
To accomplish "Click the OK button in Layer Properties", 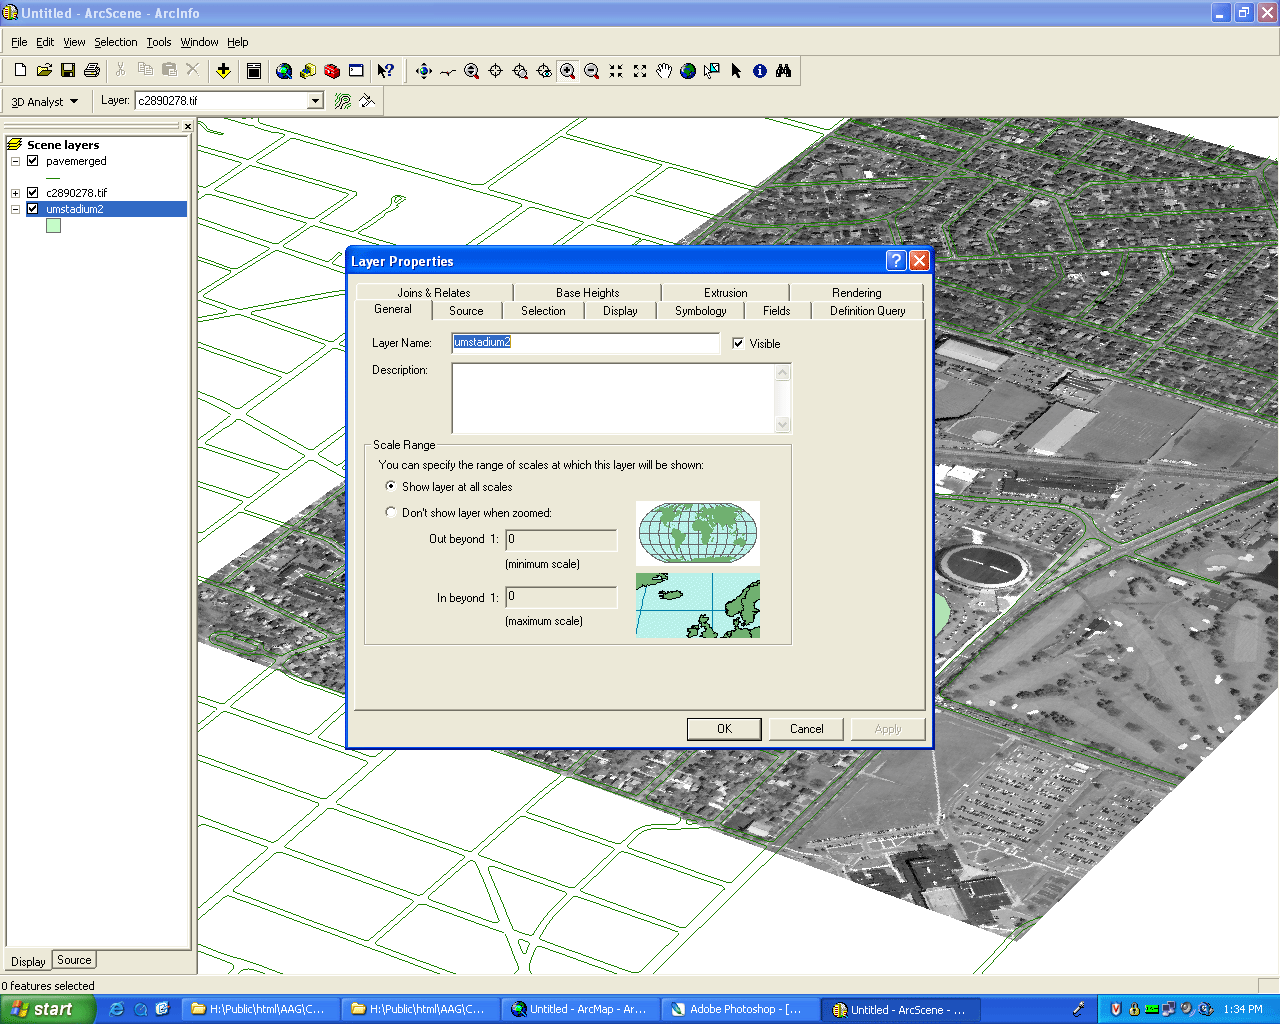I will pos(724,729).
